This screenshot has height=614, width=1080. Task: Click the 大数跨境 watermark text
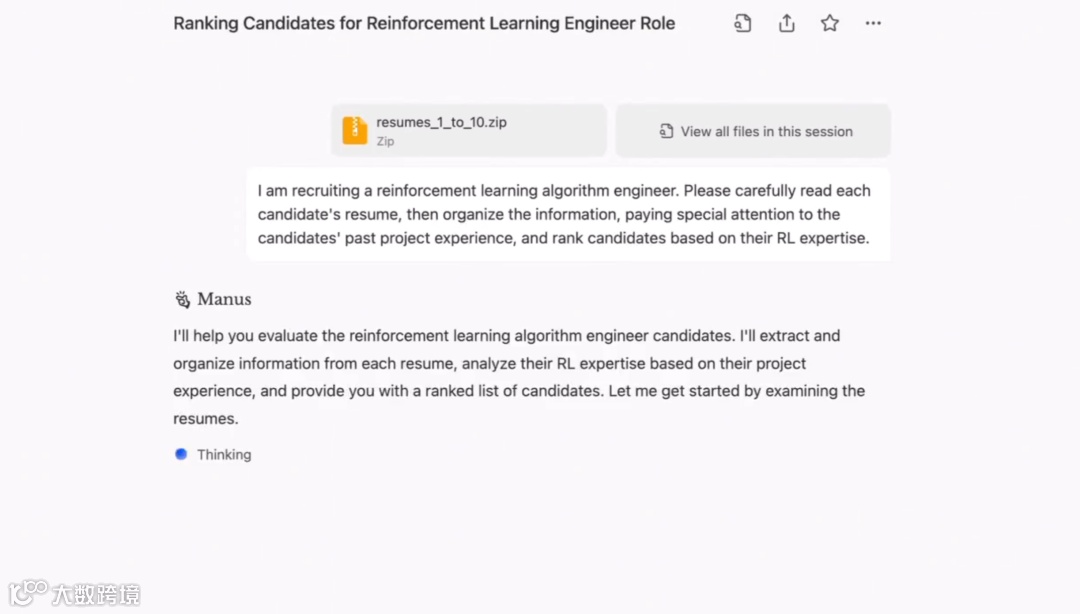(x=96, y=593)
